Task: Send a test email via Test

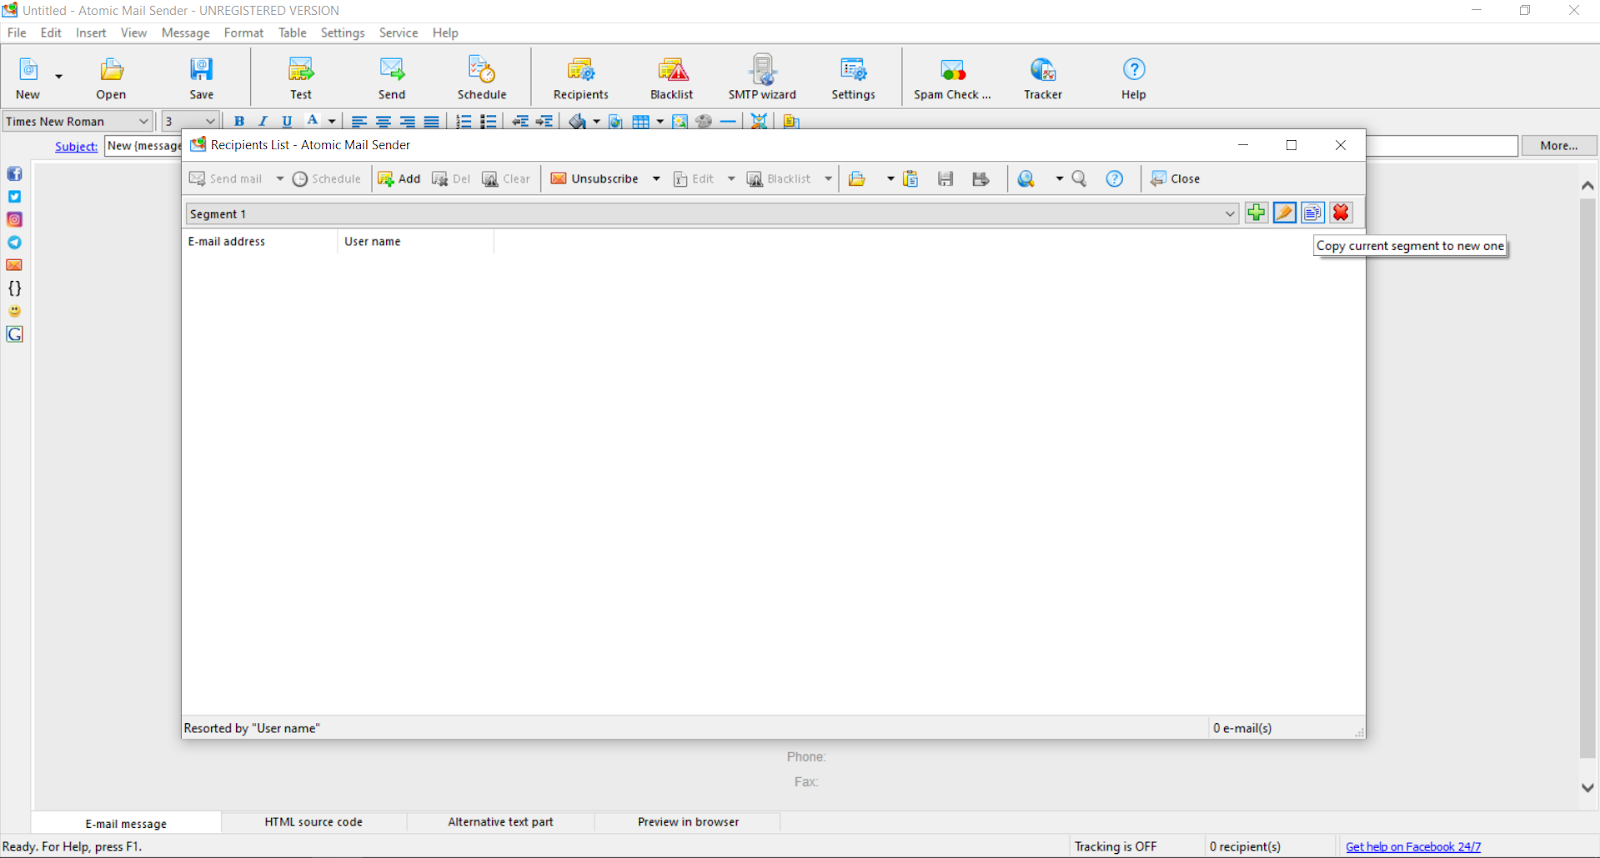Action: (301, 78)
